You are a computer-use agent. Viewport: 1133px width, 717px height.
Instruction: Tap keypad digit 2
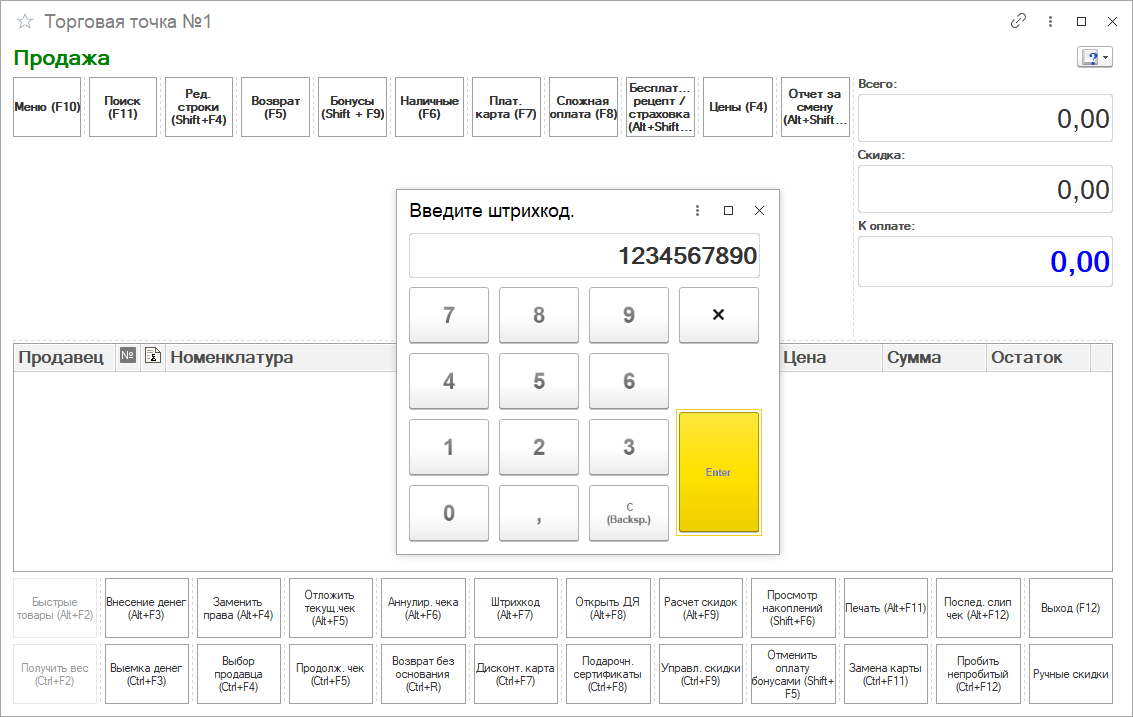[x=539, y=447]
